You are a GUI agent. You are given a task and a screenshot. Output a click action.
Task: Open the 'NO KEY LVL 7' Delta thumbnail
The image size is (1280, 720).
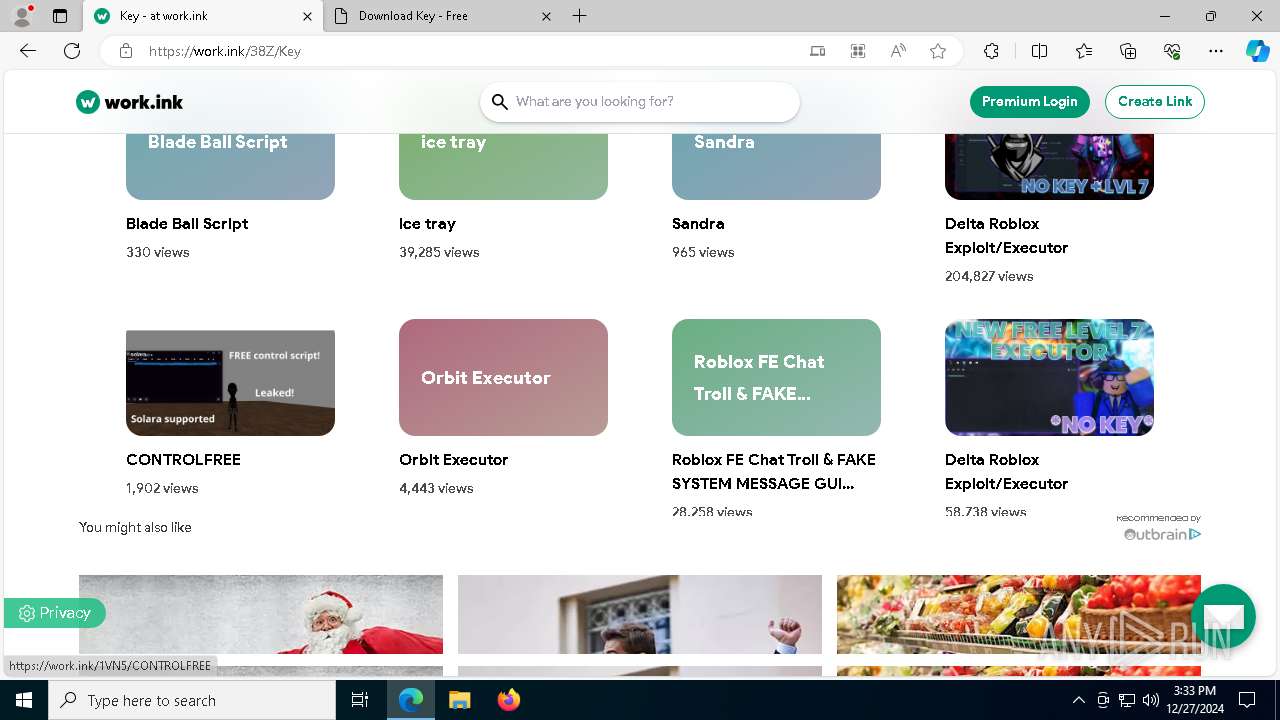click(x=1049, y=166)
